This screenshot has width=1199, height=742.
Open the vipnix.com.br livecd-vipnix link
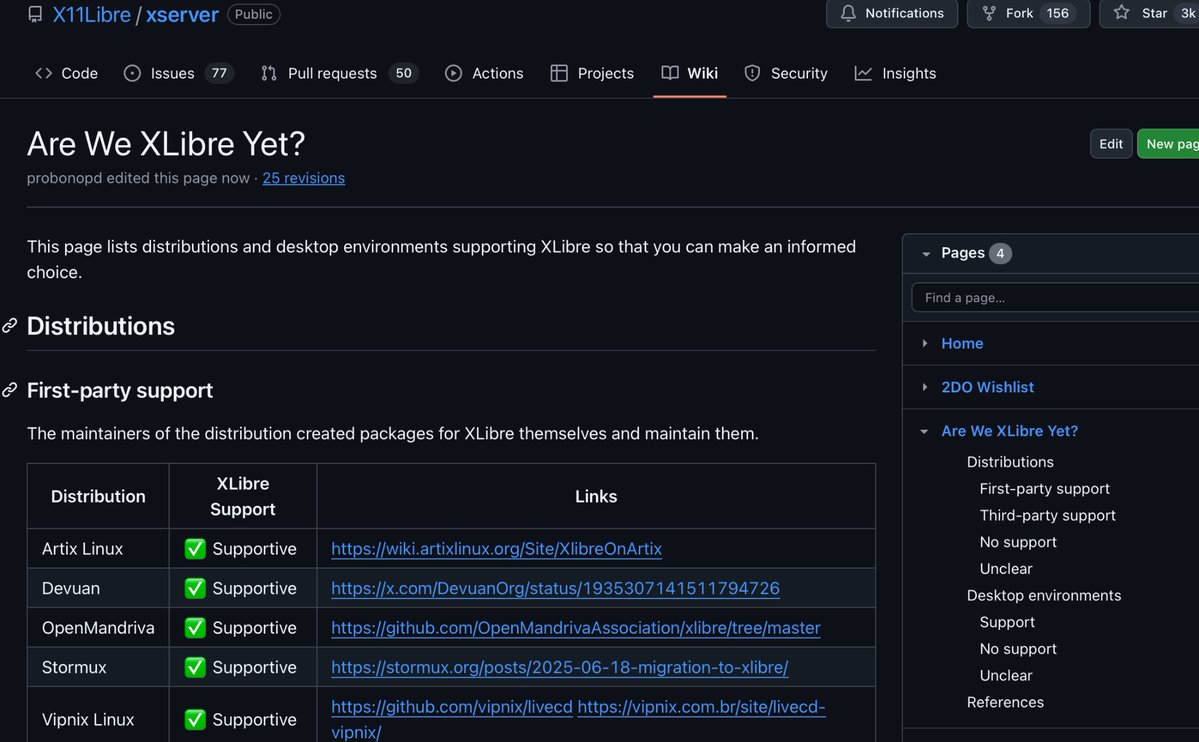tap(701, 707)
